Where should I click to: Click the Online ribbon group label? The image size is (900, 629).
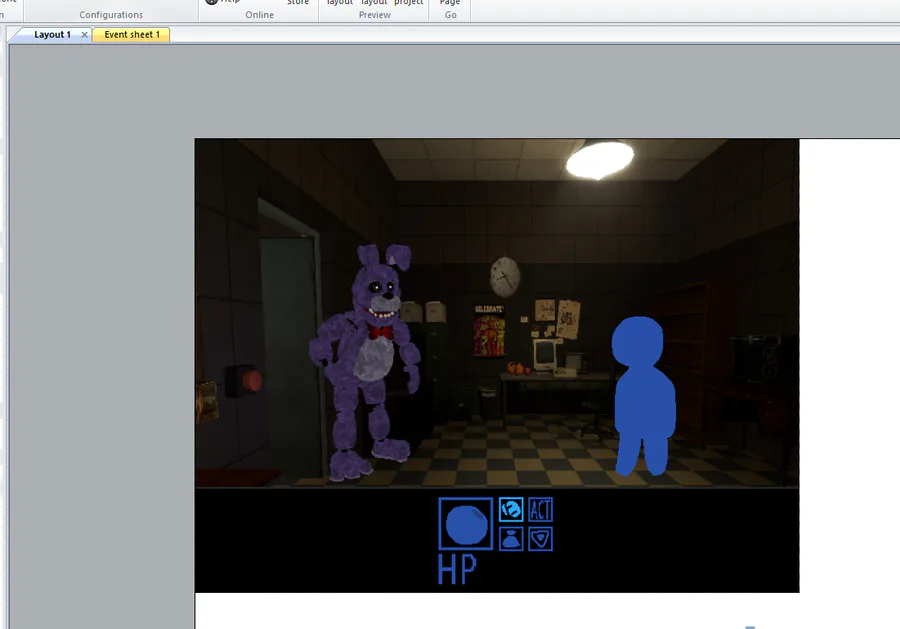point(259,15)
